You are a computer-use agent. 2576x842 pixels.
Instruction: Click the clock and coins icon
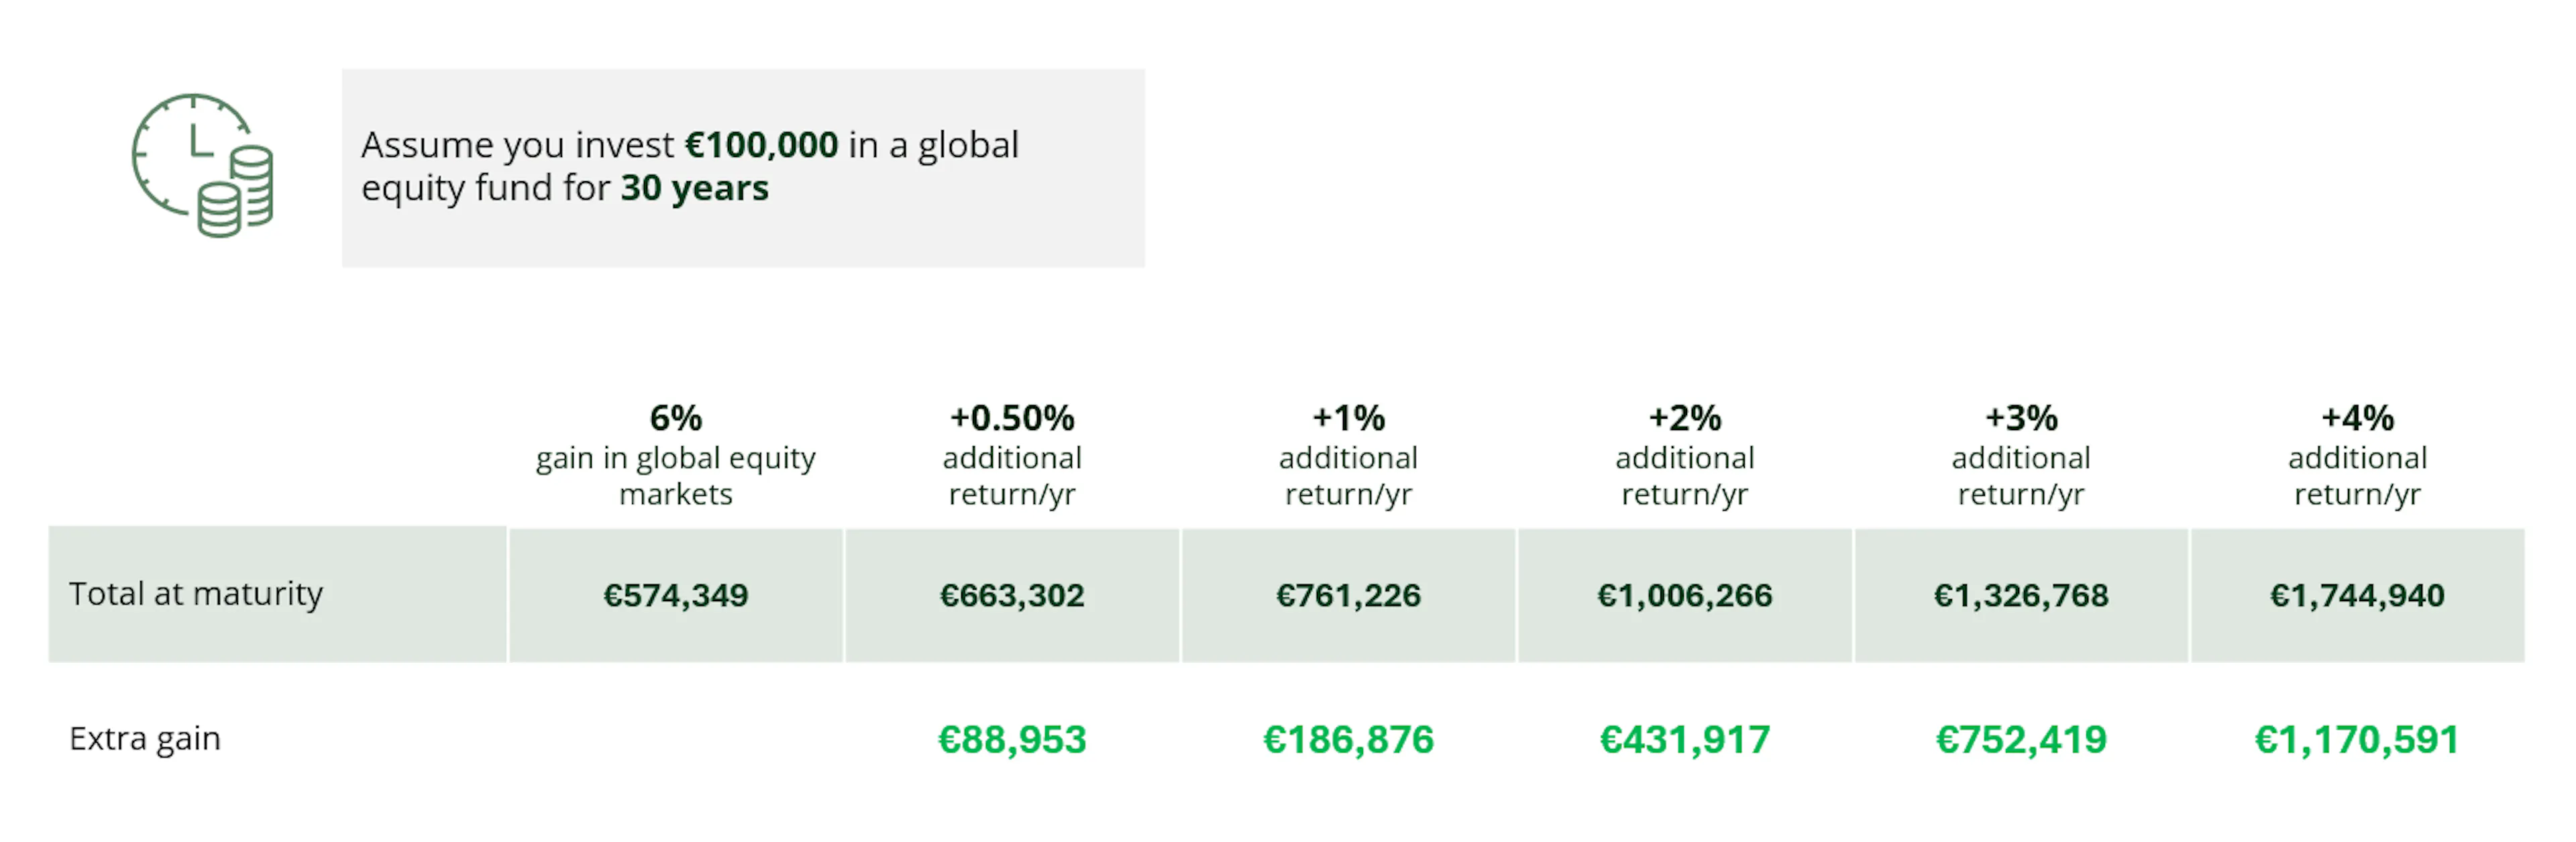[202, 165]
